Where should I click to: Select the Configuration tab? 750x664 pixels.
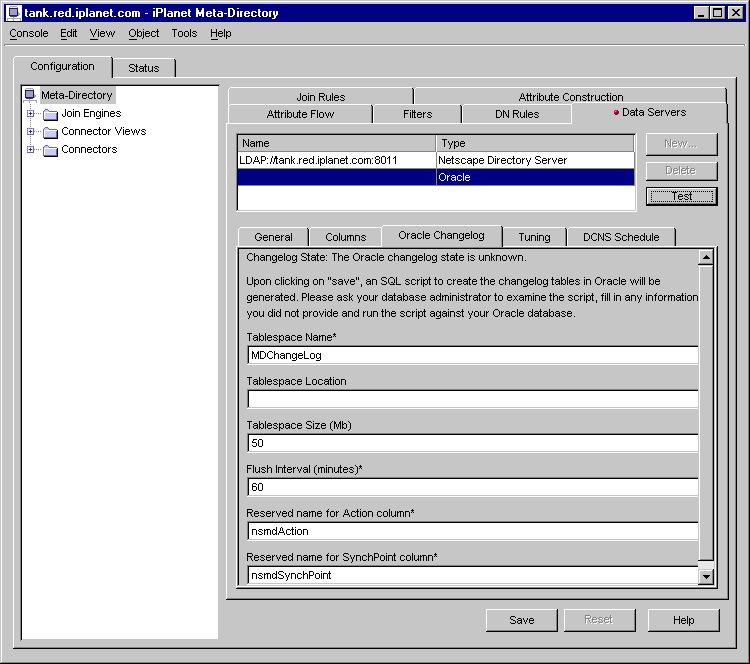[x=62, y=66]
